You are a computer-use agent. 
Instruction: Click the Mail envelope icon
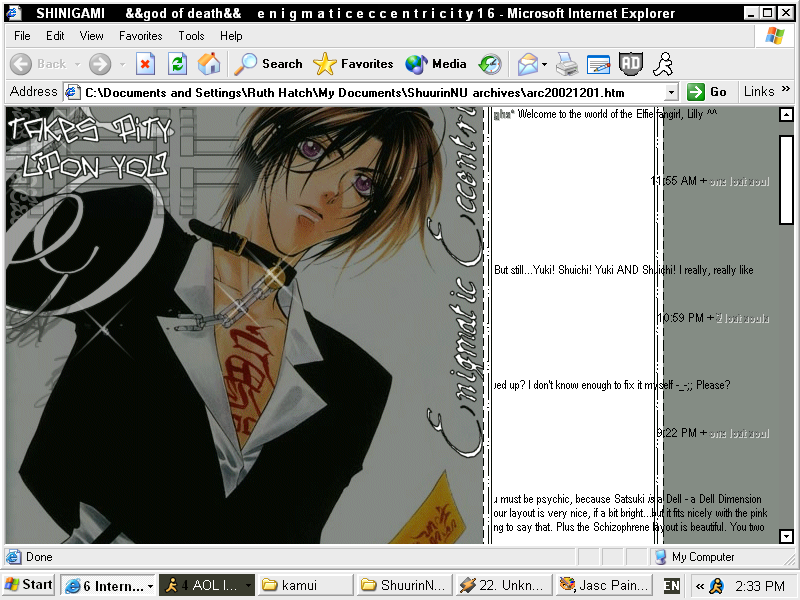pos(528,64)
